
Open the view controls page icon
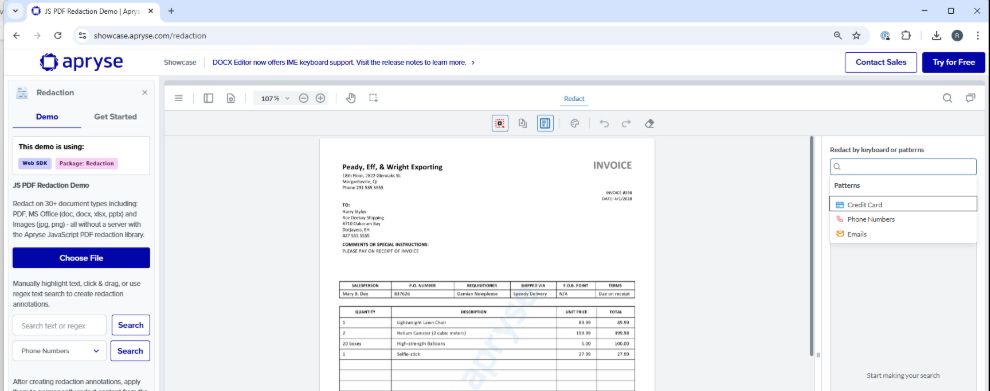(231, 99)
